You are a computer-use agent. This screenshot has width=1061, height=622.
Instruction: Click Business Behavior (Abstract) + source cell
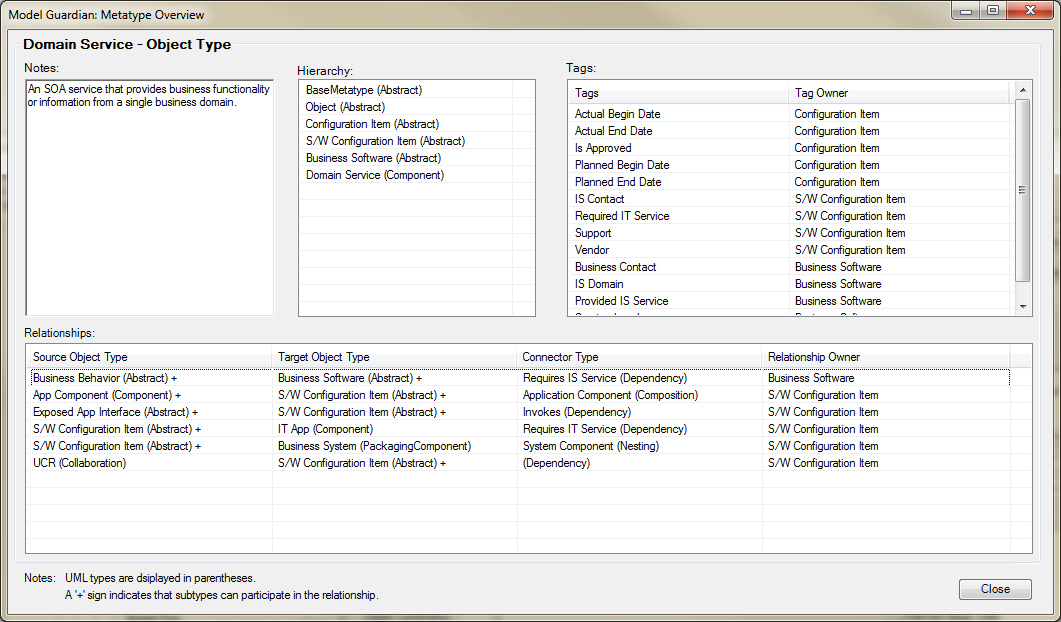(105, 378)
